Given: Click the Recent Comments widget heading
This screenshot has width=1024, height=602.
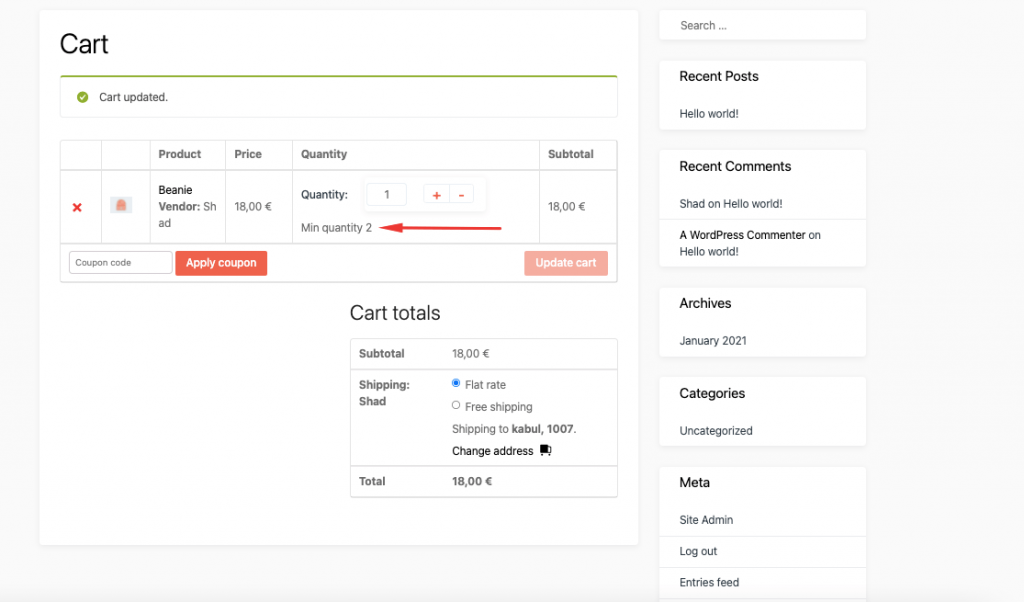Looking at the screenshot, I should tap(735, 166).
